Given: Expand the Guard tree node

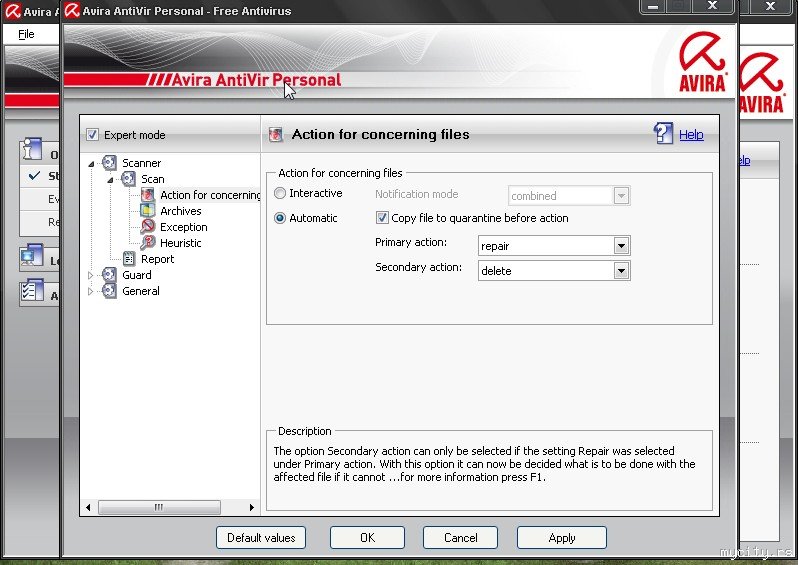Looking at the screenshot, I should click(x=91, y=275).
